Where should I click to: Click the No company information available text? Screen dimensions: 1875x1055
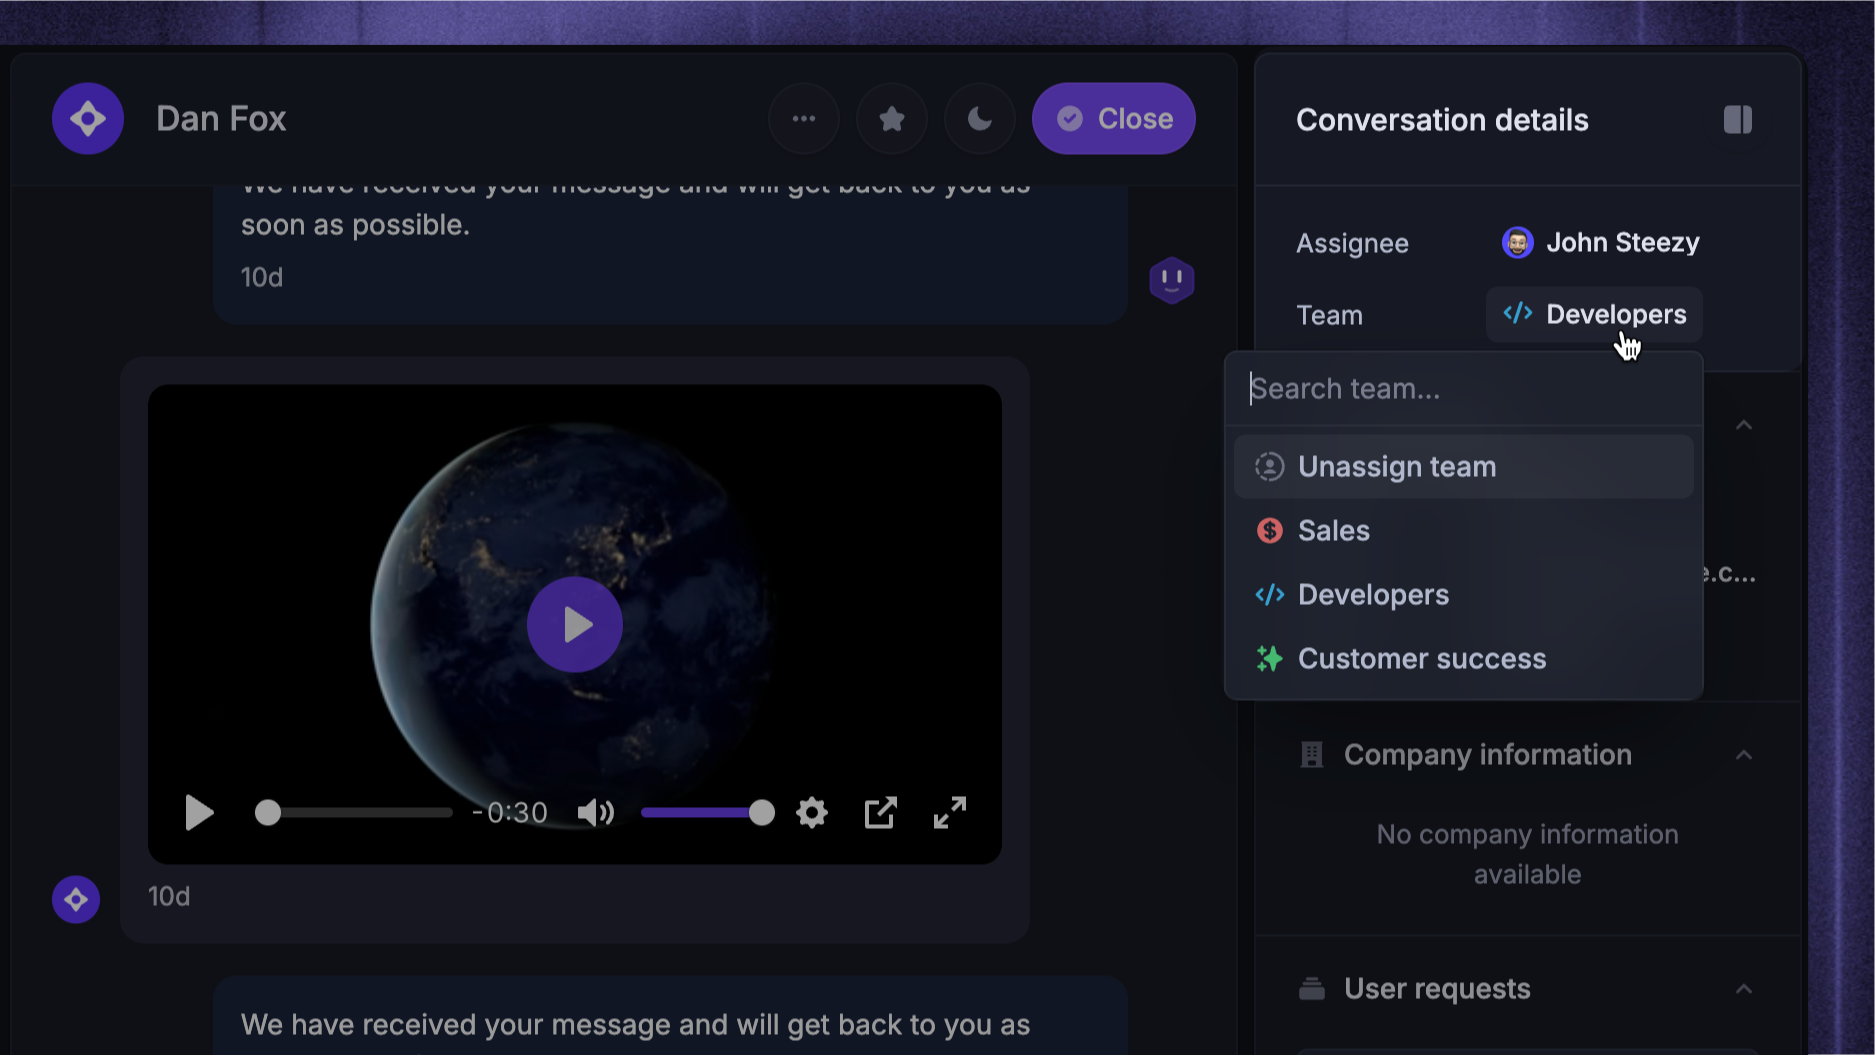[x=1527, y=854]
